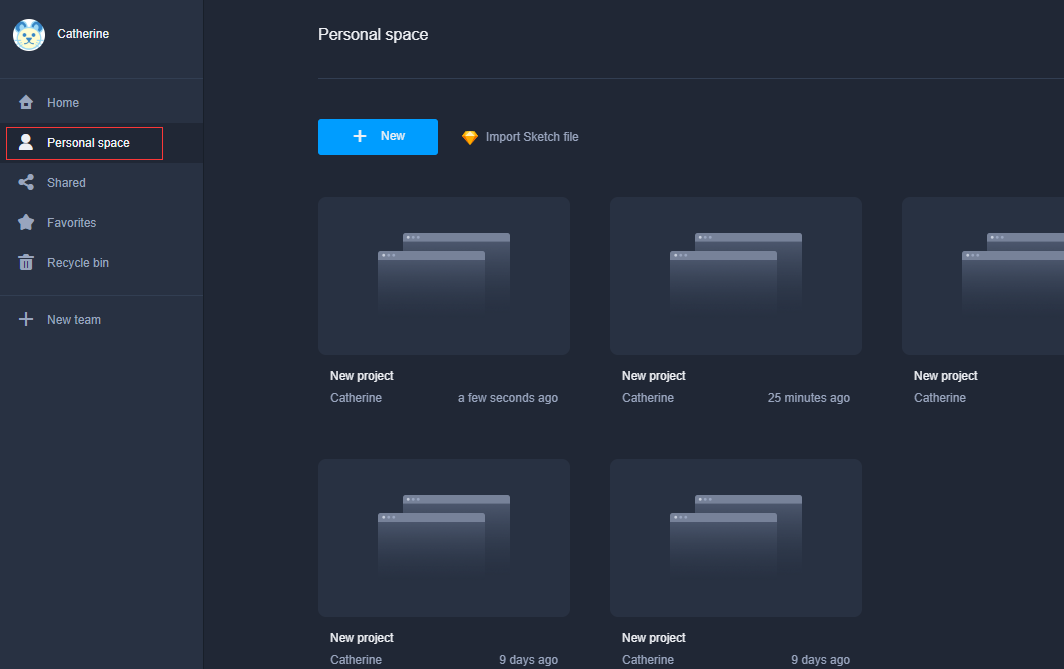Image resolution: width=1064 pixels, height=669 pixels.
Task: Navigate to Favorites in the sidebar
Action: point(70,222)
